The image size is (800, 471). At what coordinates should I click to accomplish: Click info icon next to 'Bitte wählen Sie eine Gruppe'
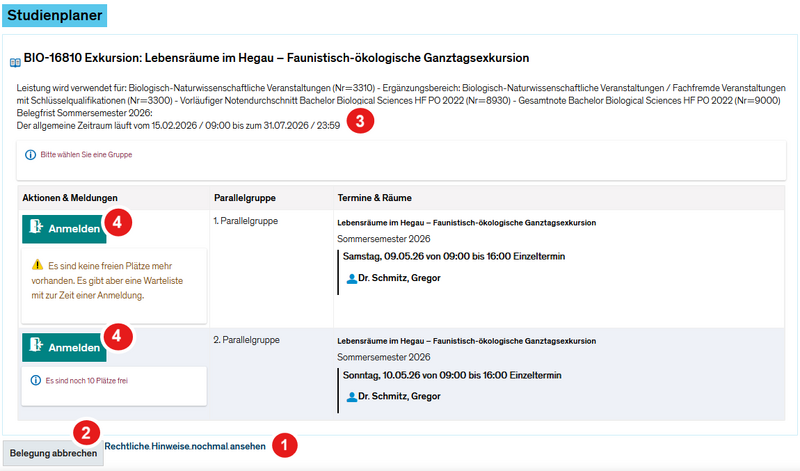[x=31, y=155]
